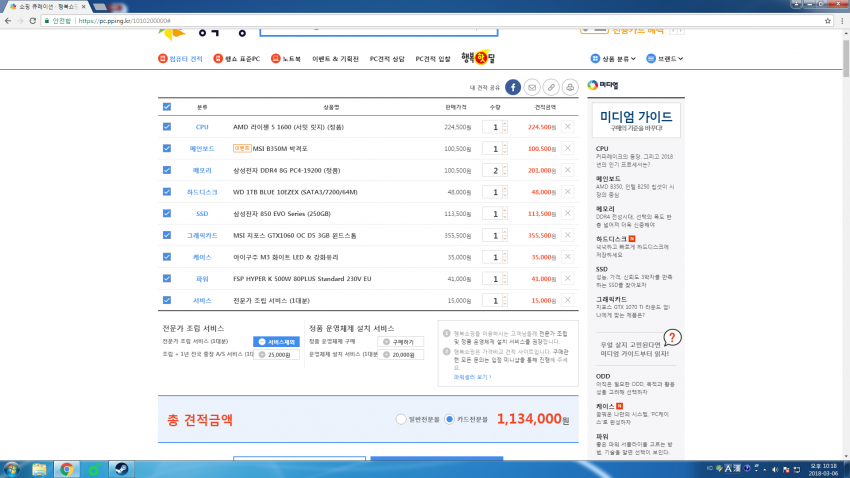This screenshot has width=850, height=478.
Task: Remove the 서비스 assembly row
Action: (568, 300)
